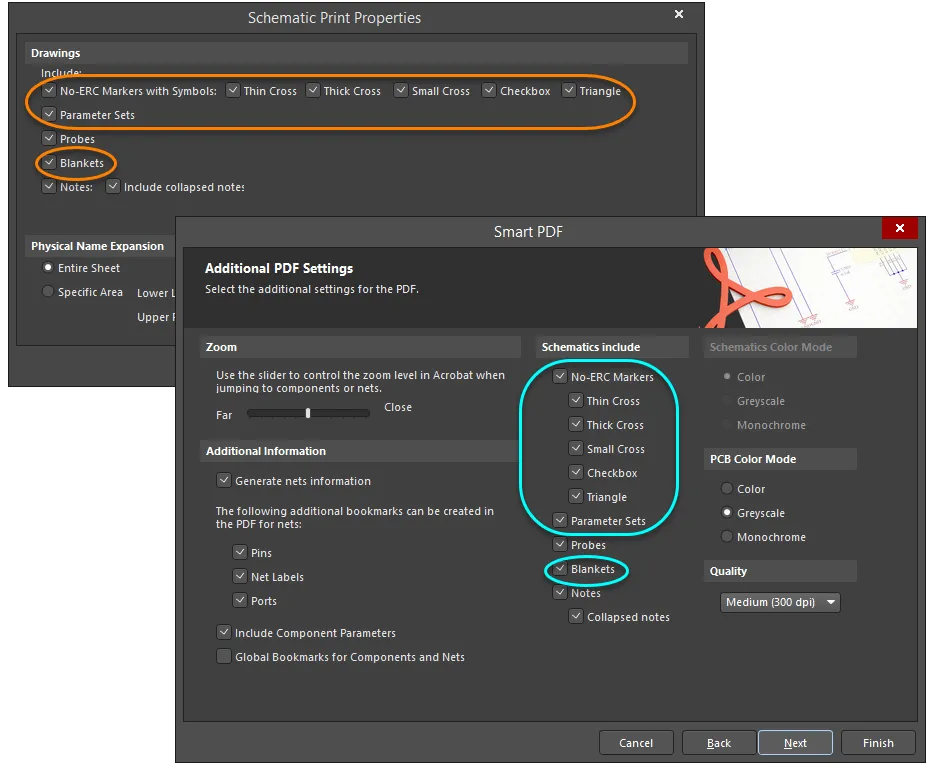Toggle Thick Cross in Smart PDF
Screen dimensions: 936x770
tap(576, 424)
